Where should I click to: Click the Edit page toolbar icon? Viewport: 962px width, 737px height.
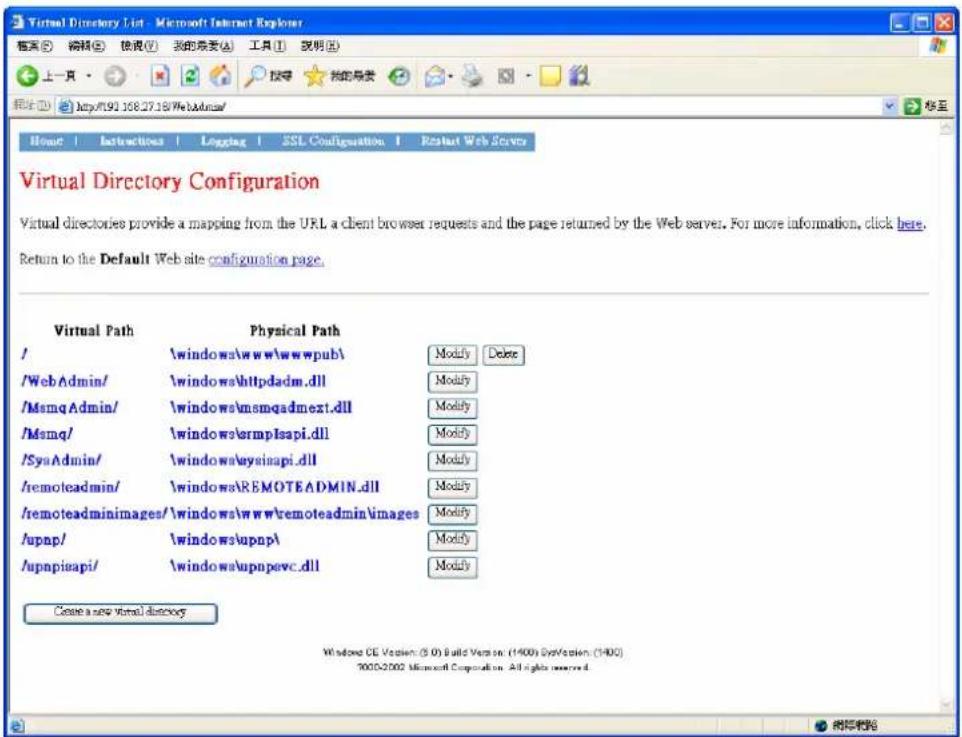click(506, 76)
